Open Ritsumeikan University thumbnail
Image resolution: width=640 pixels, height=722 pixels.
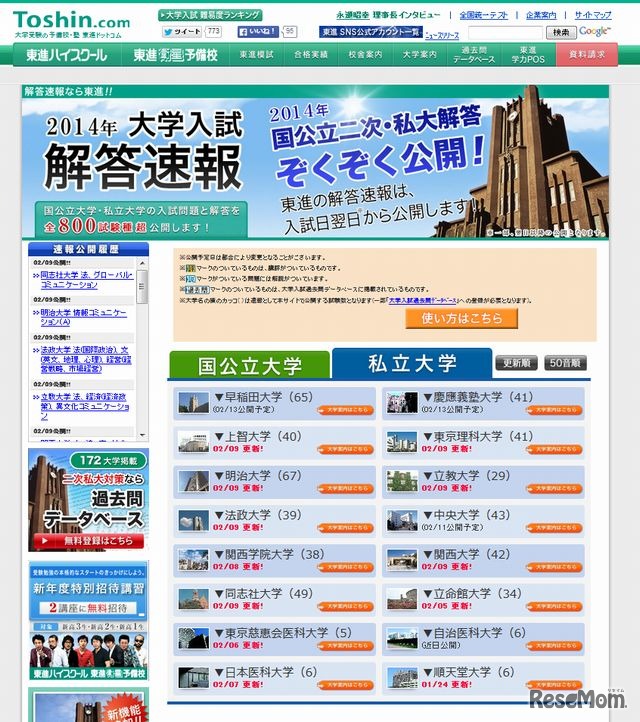(x=402, y=600)
